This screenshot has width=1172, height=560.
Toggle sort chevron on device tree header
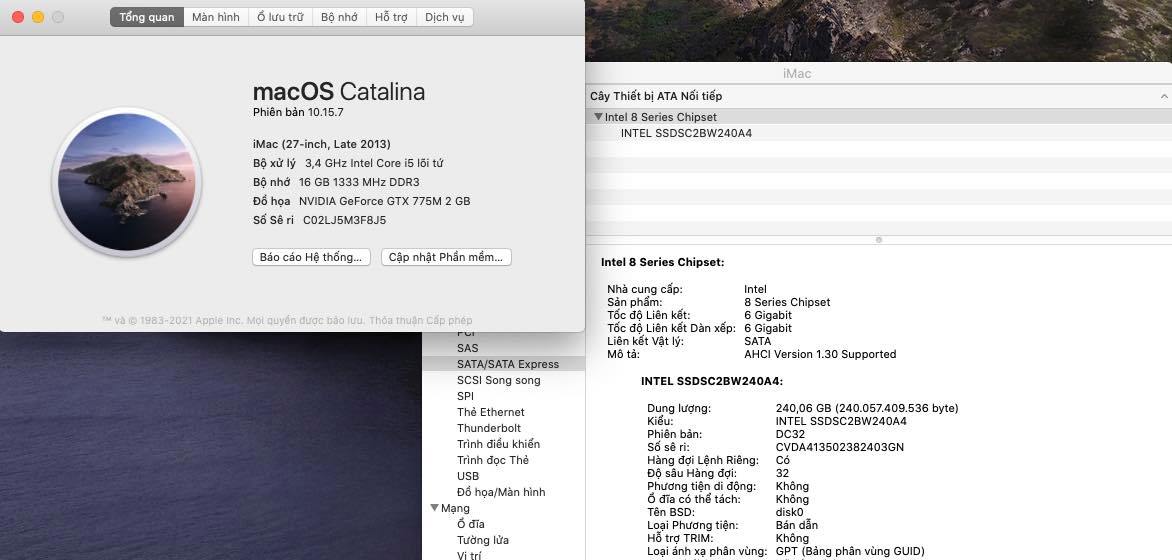(1163, 96)
